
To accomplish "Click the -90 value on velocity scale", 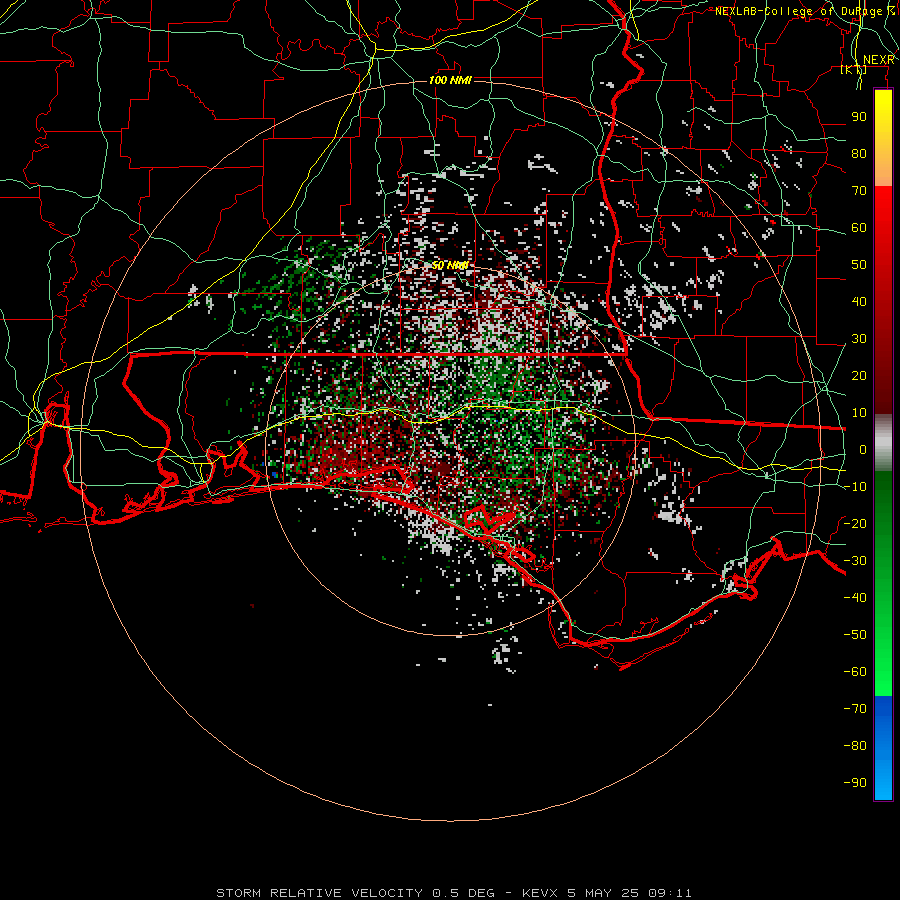I will (855, 783).
